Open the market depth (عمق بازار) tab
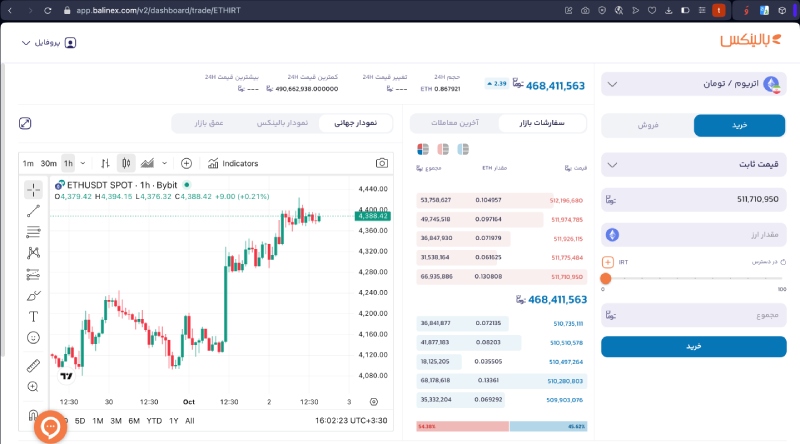Image resolution: width=800 pixels, height=444 pixels. click(208, 123)
